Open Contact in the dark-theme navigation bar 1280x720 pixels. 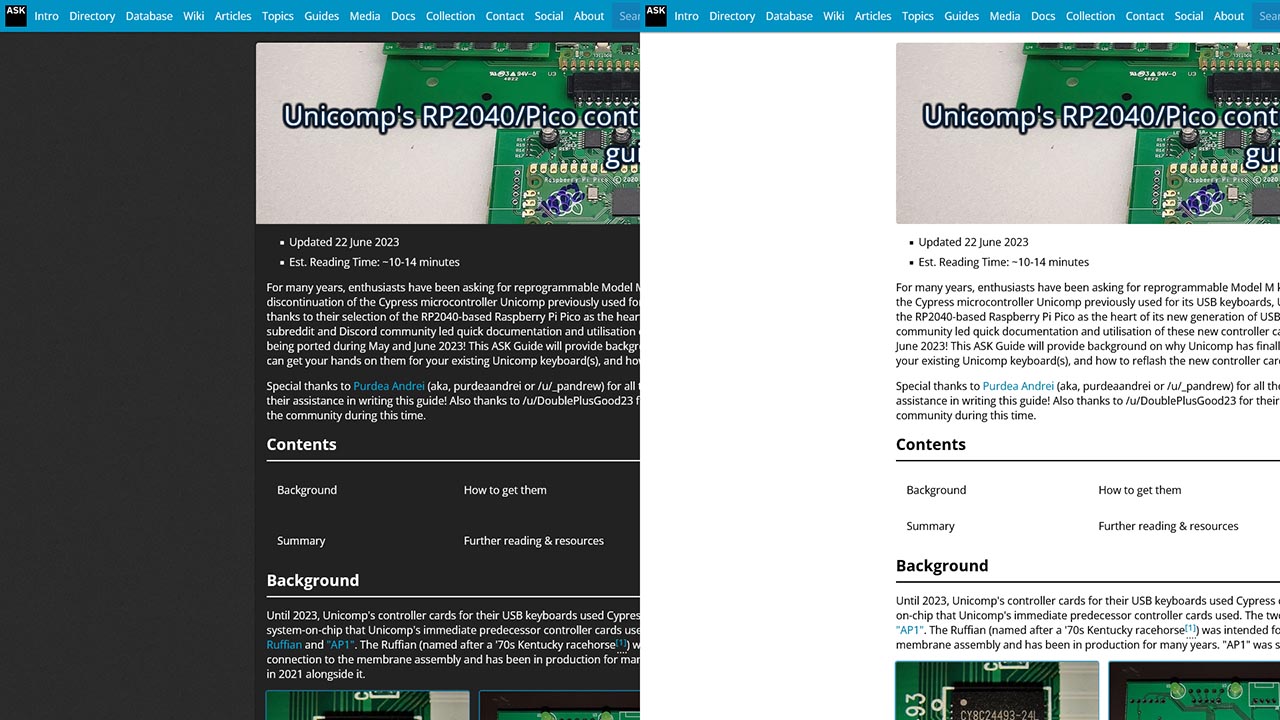click(x=505, y=16)
